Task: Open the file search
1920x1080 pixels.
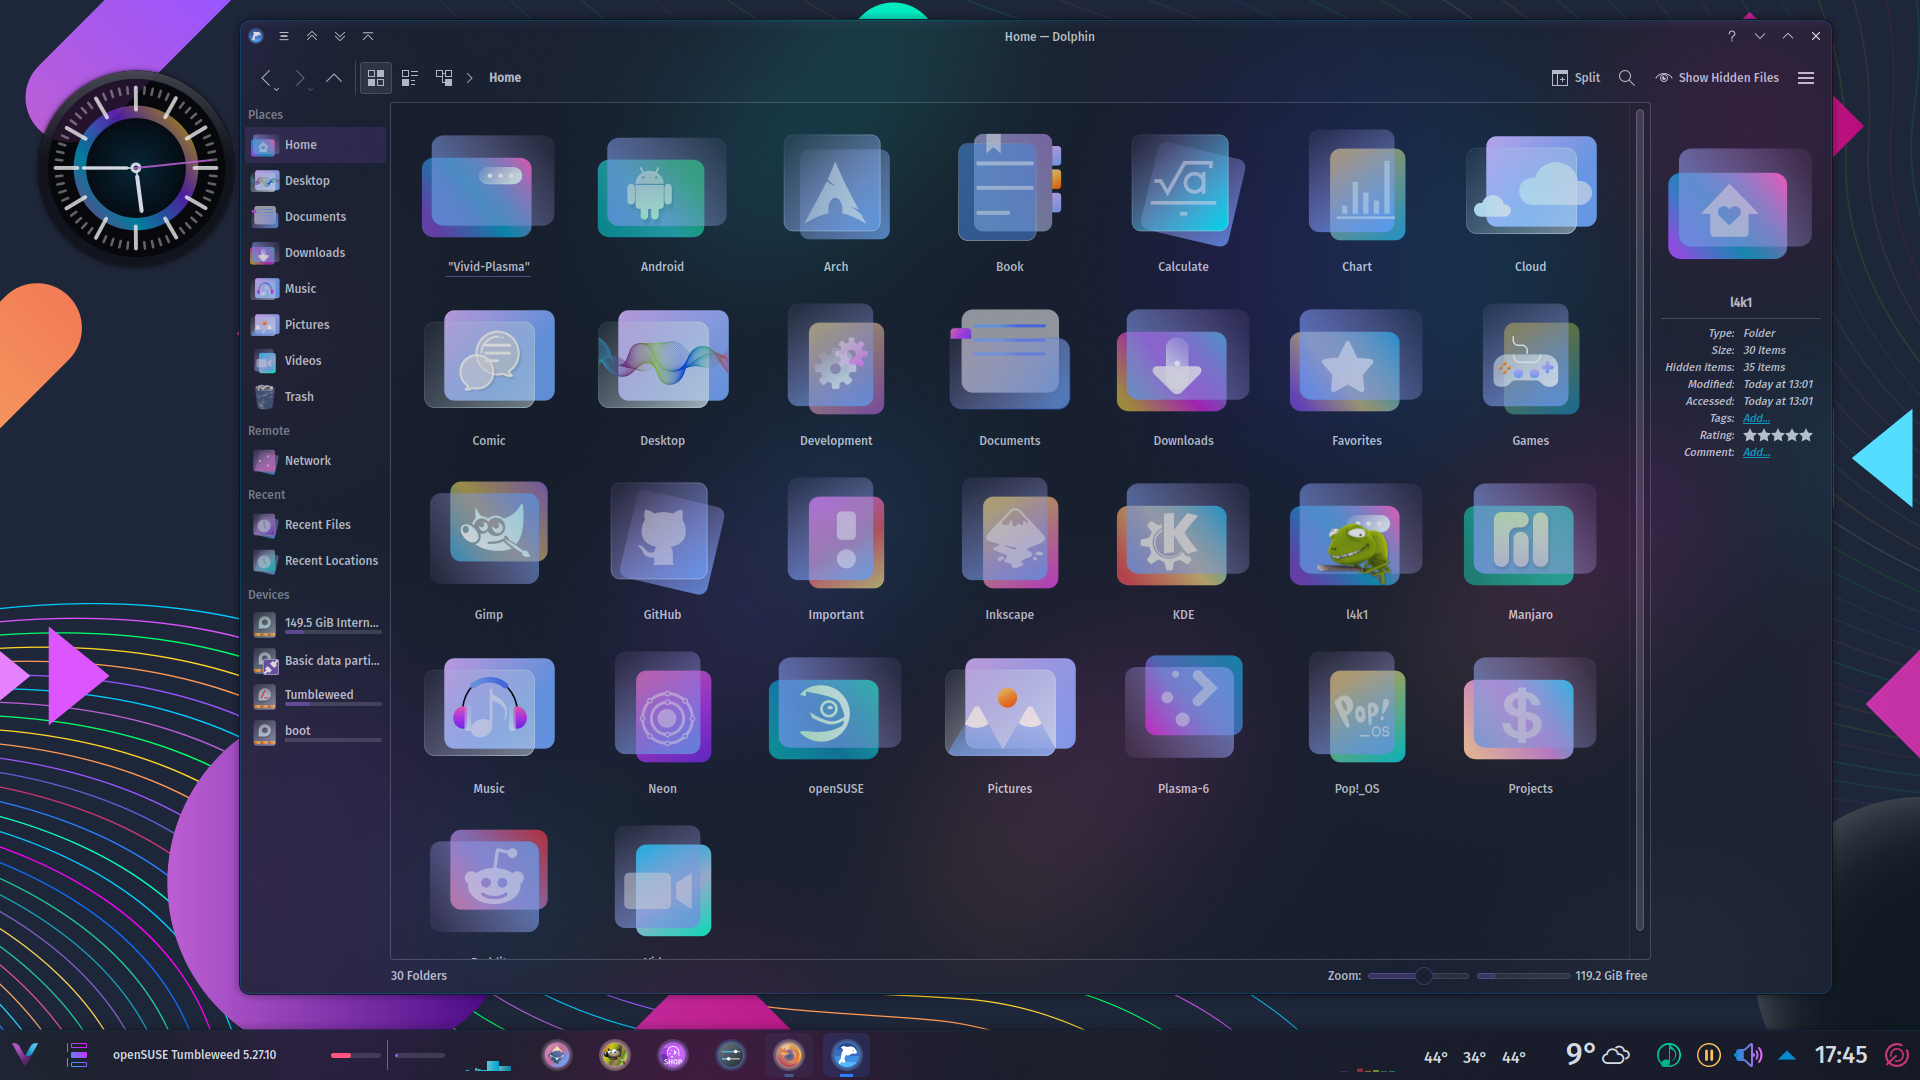Action: (1627, 77)
